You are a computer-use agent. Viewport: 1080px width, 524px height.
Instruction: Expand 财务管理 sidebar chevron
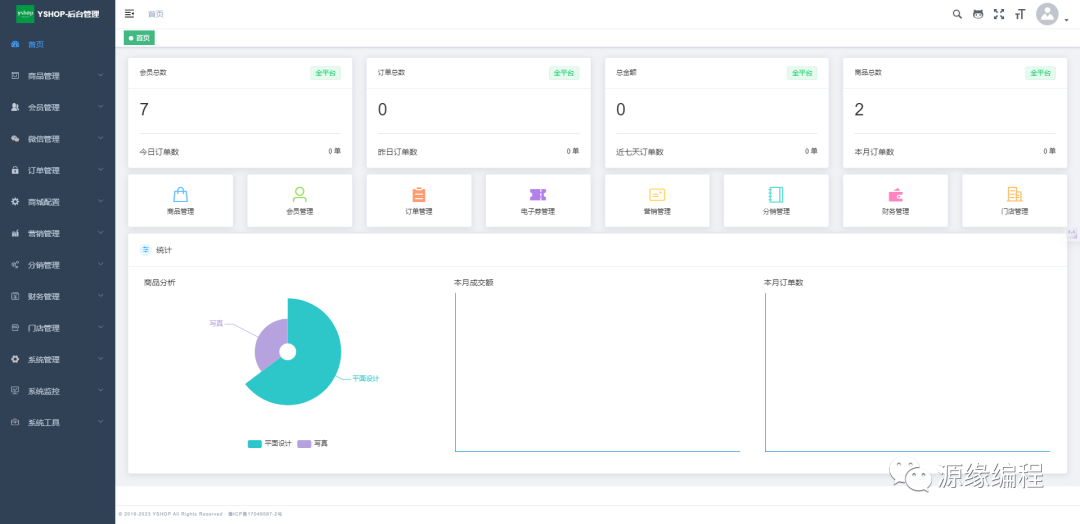click(101, 295)
